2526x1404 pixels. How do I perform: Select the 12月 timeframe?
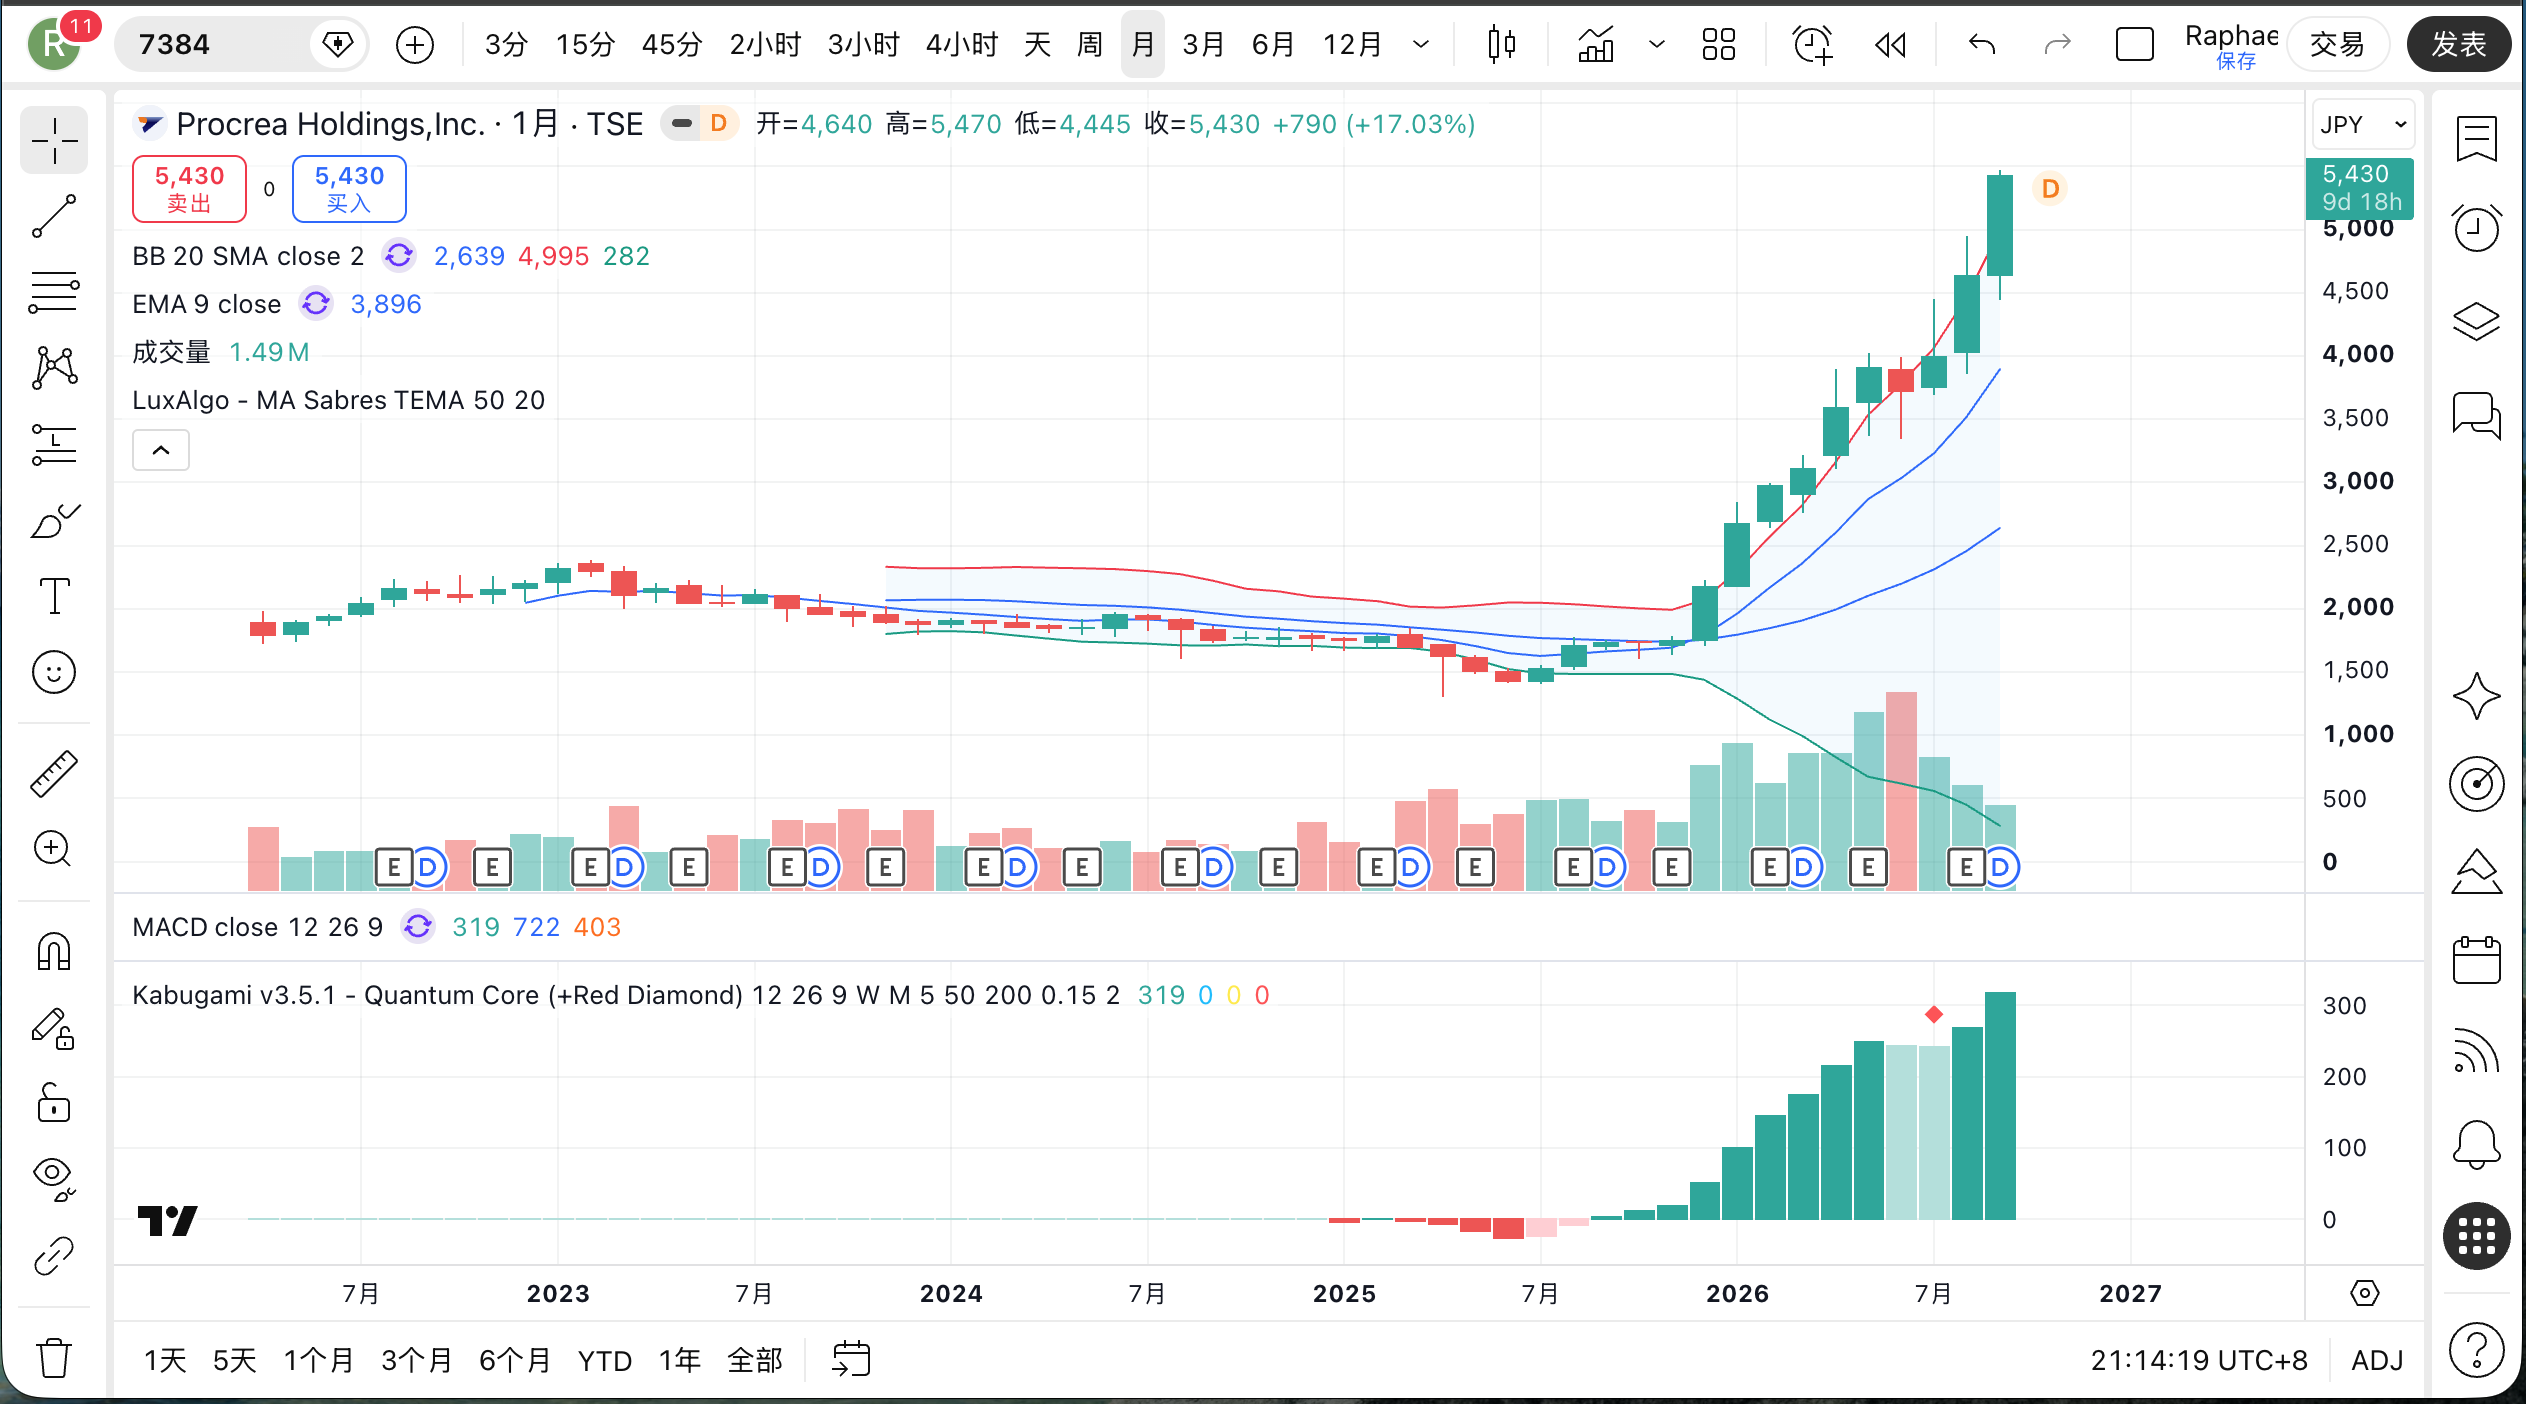tap(1352, 45)
